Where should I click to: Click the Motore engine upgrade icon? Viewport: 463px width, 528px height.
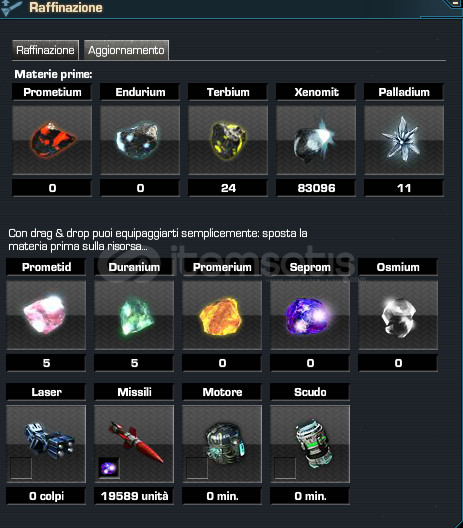tap(222, 444)
